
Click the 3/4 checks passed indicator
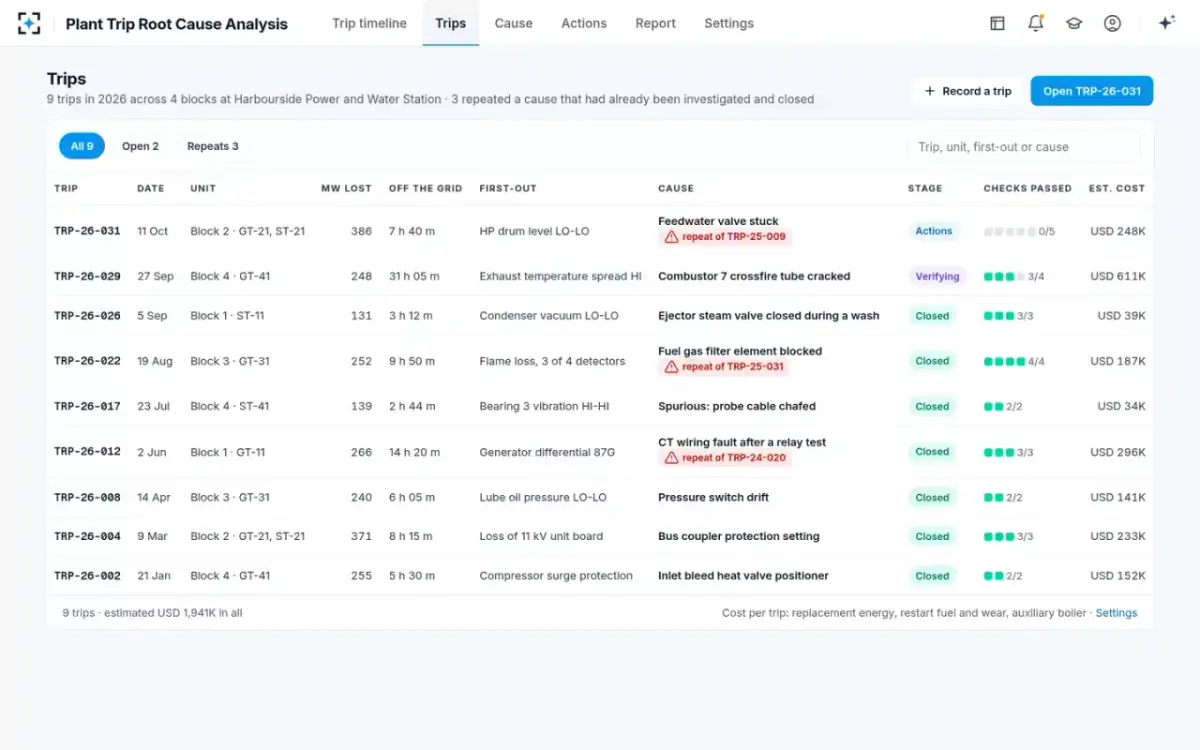point(1012,277)
